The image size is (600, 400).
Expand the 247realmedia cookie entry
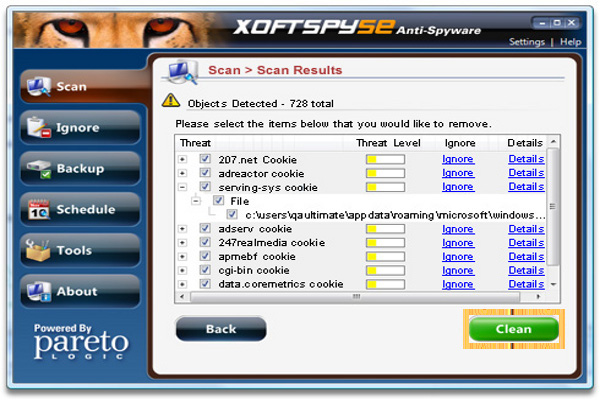coord(183,243)
